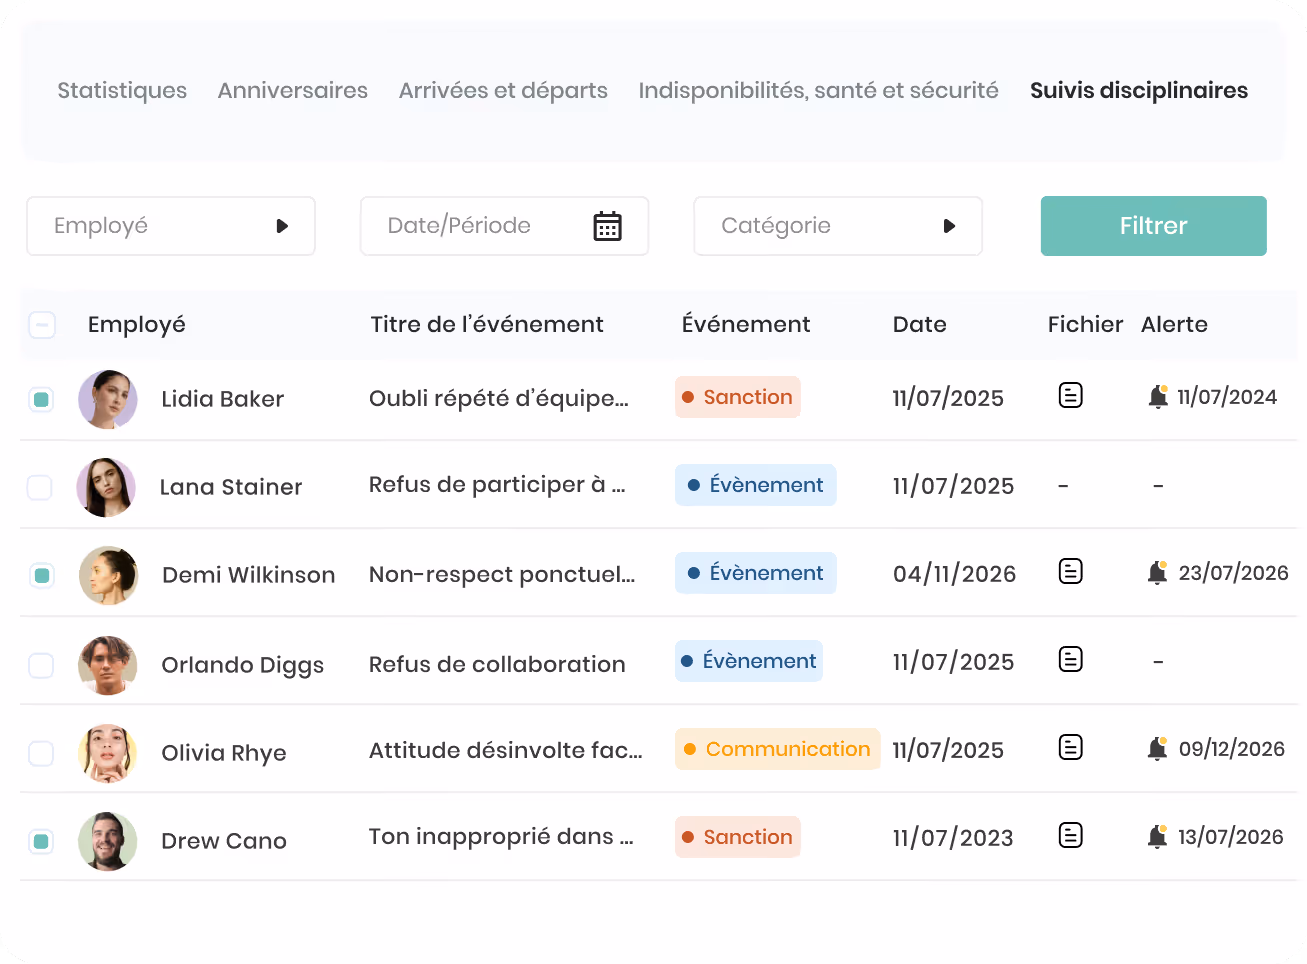Click the title 'Non-respect ponctuel...'

pos(502,575)
